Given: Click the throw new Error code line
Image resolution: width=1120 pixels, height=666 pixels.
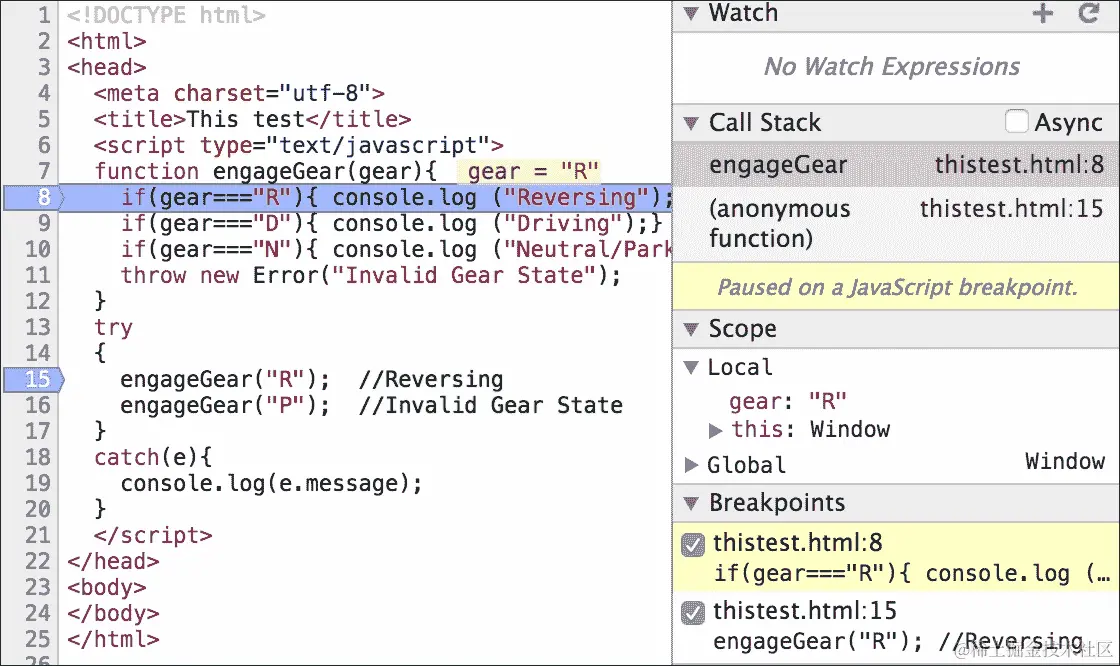Looking at the screenshot, I should pos(370,275).
